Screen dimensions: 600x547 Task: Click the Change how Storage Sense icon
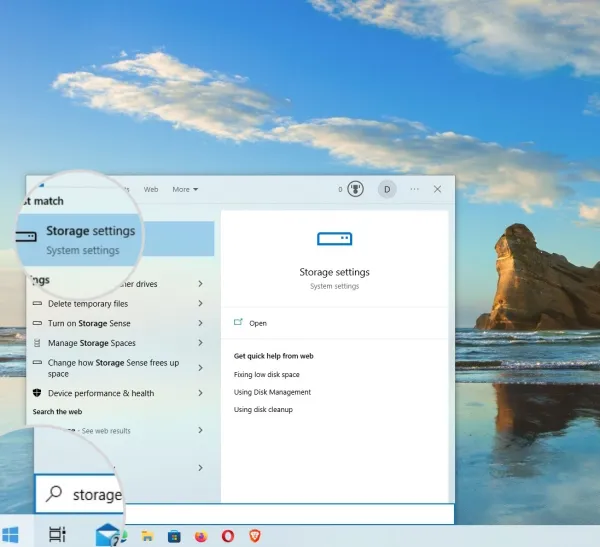pyautogui.click(x=37, y=362)
